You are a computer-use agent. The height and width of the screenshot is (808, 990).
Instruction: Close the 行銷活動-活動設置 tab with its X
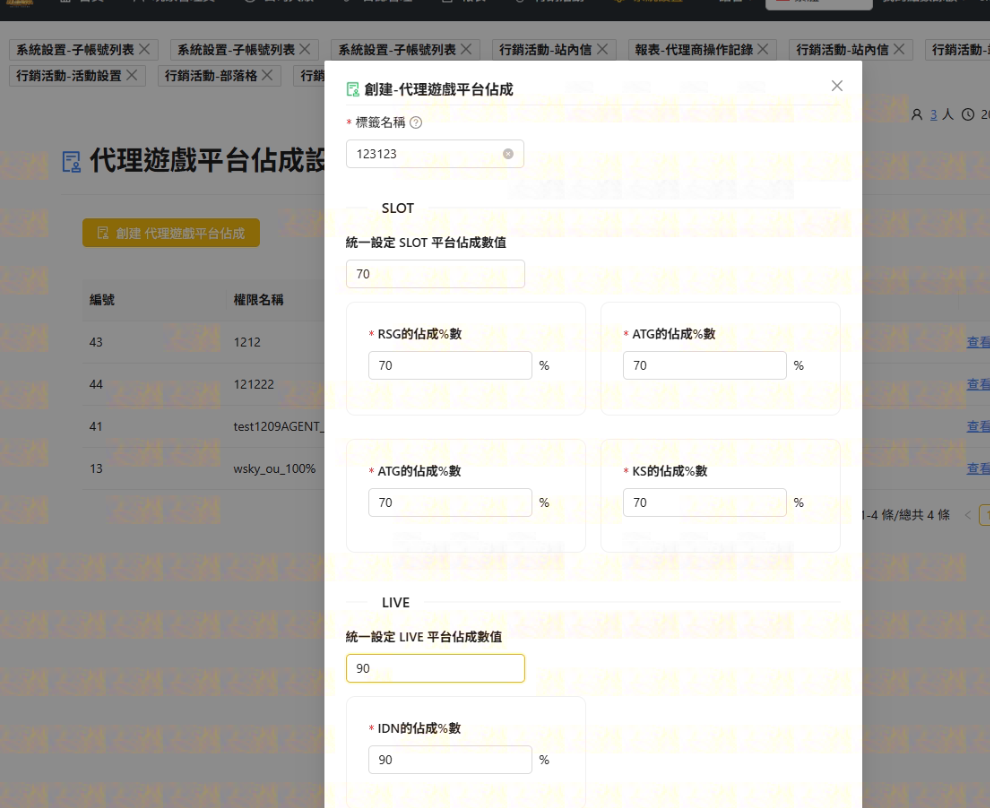[134, 76]
